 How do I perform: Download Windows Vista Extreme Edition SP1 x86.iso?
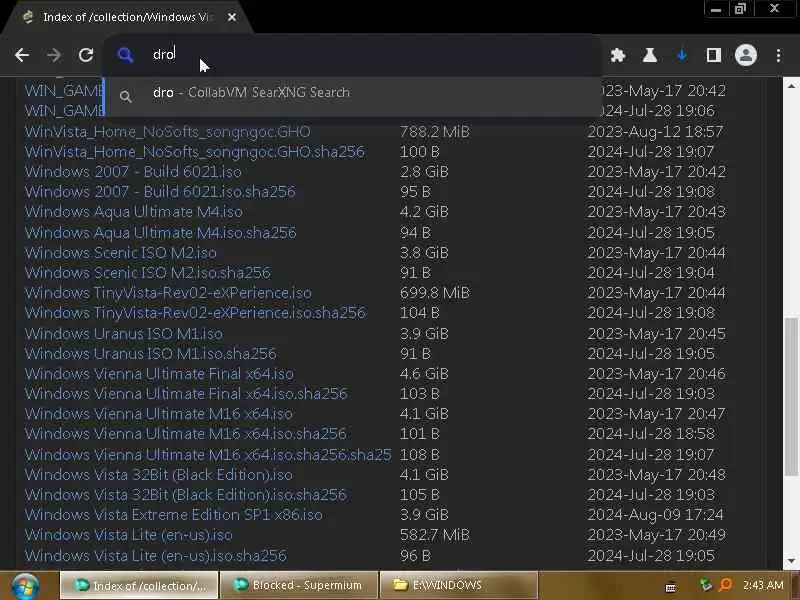coord(173,514)
